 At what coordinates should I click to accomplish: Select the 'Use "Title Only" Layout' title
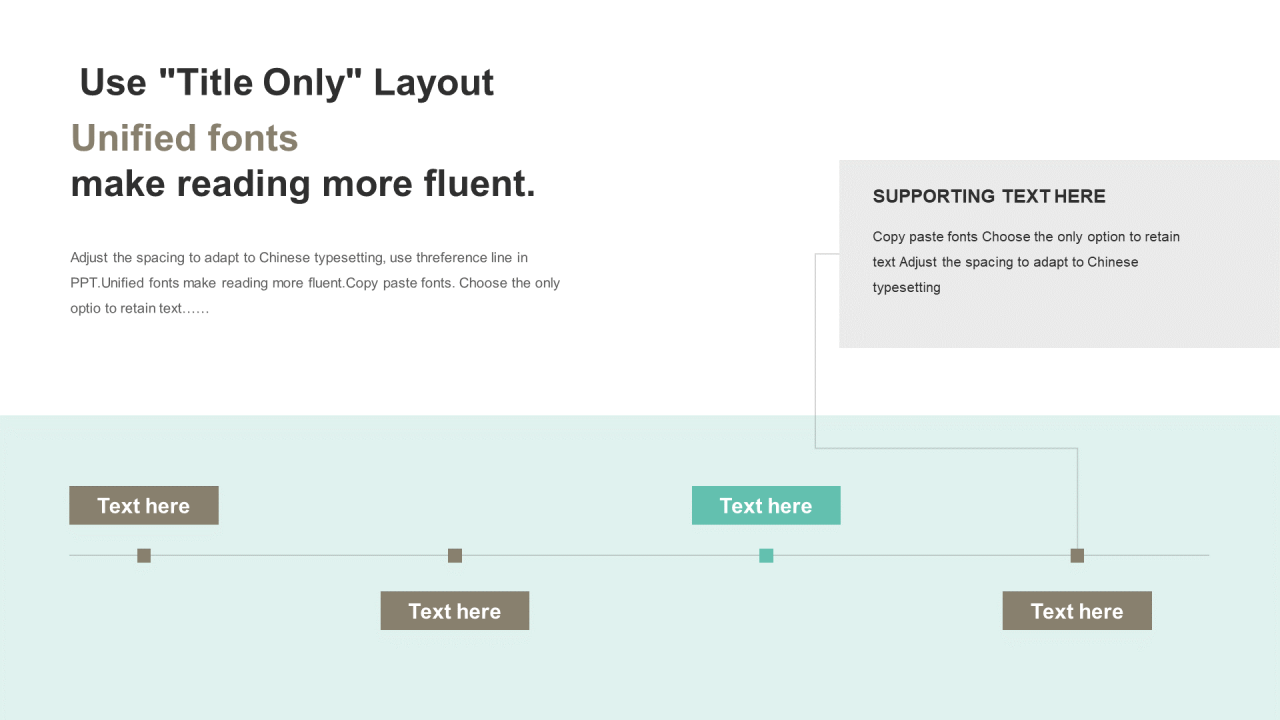click(x=286, y=82)
